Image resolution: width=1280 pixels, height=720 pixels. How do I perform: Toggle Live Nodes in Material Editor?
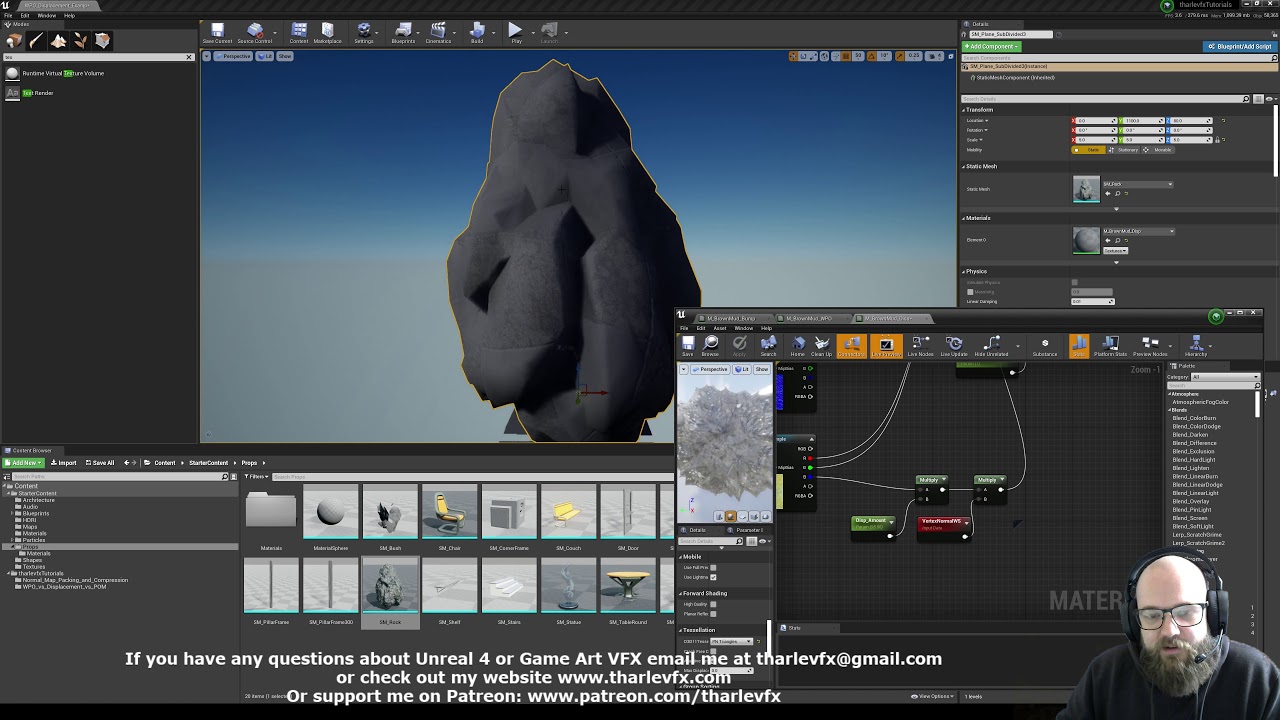tap(920, 347)
